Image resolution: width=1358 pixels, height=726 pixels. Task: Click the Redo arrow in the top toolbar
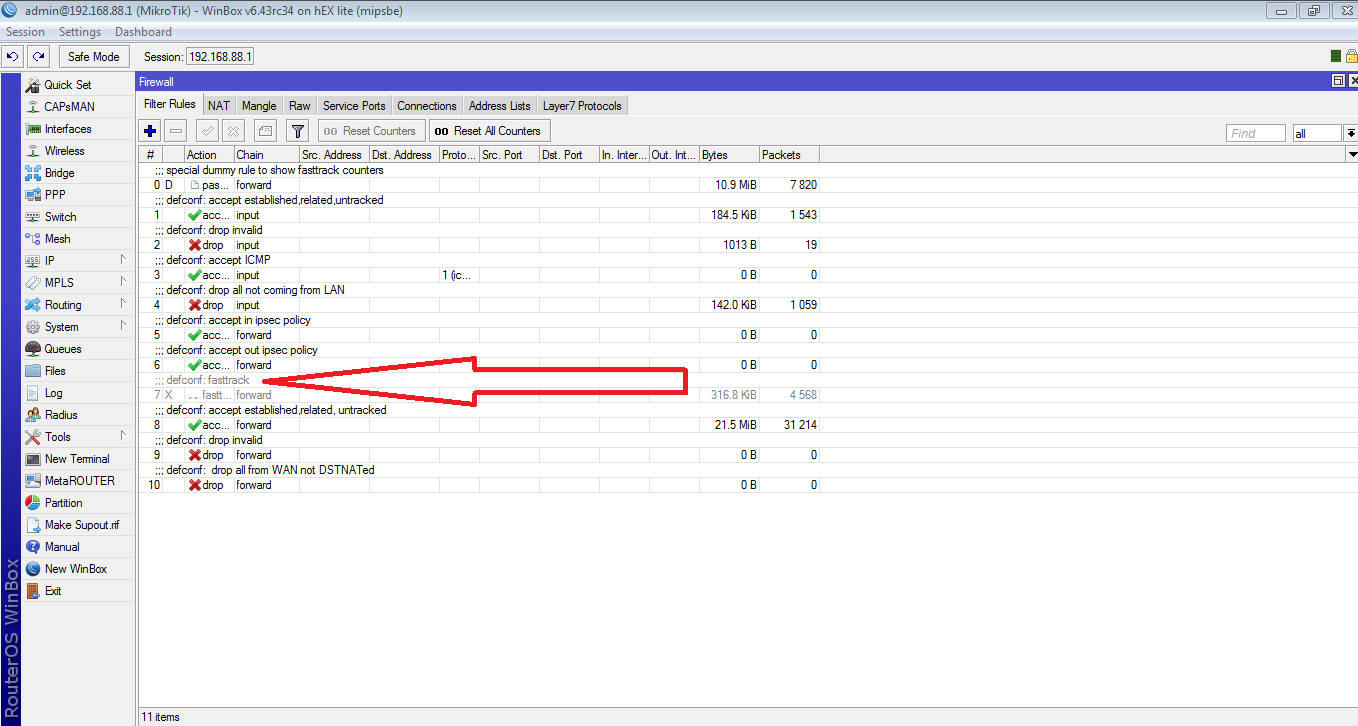[37, 57]
